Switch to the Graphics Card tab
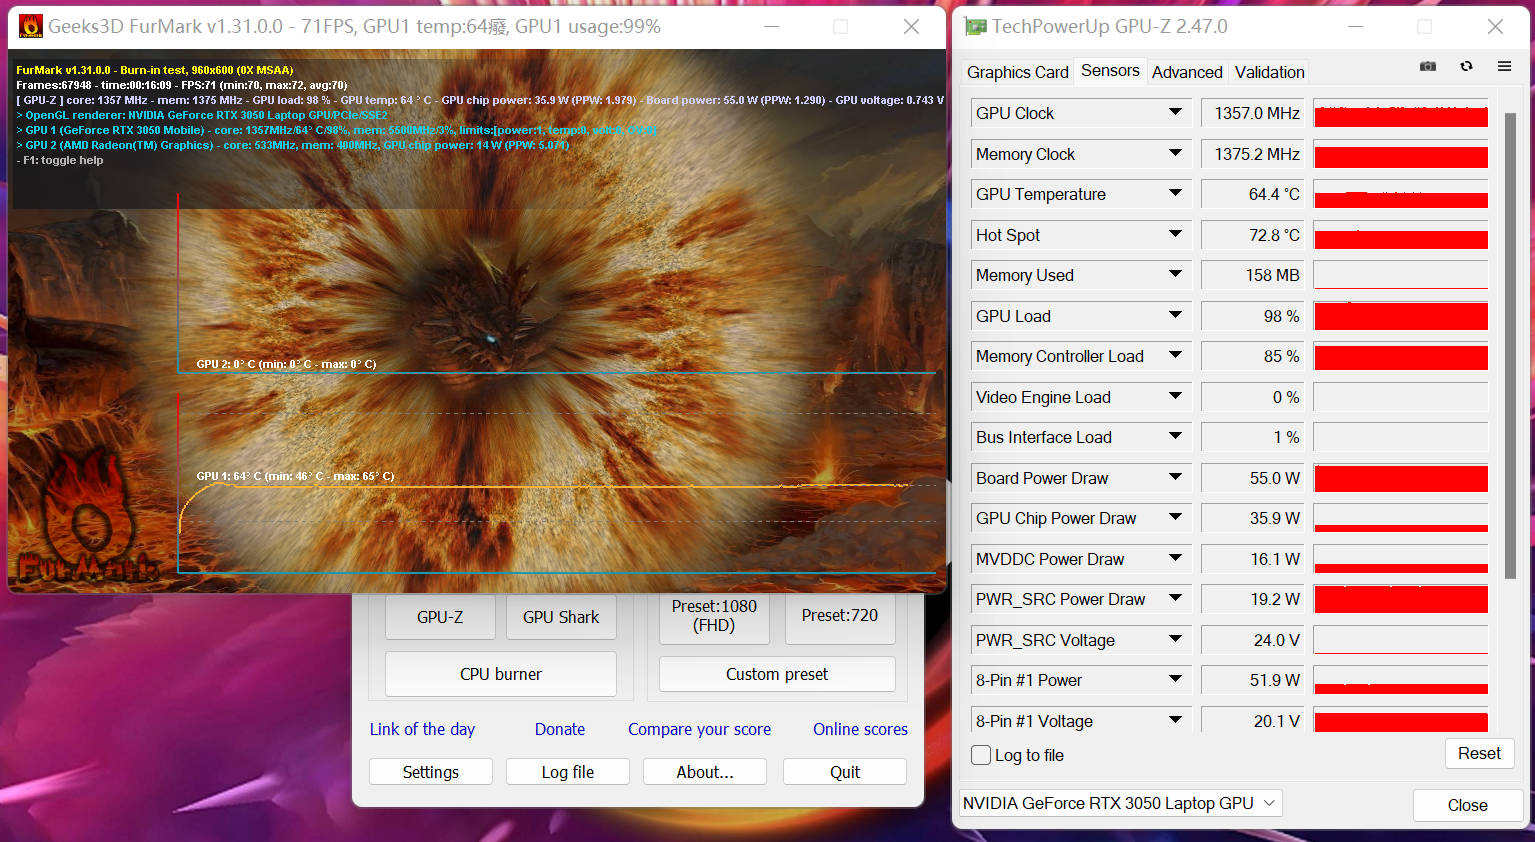 (x=1017, y=72)
